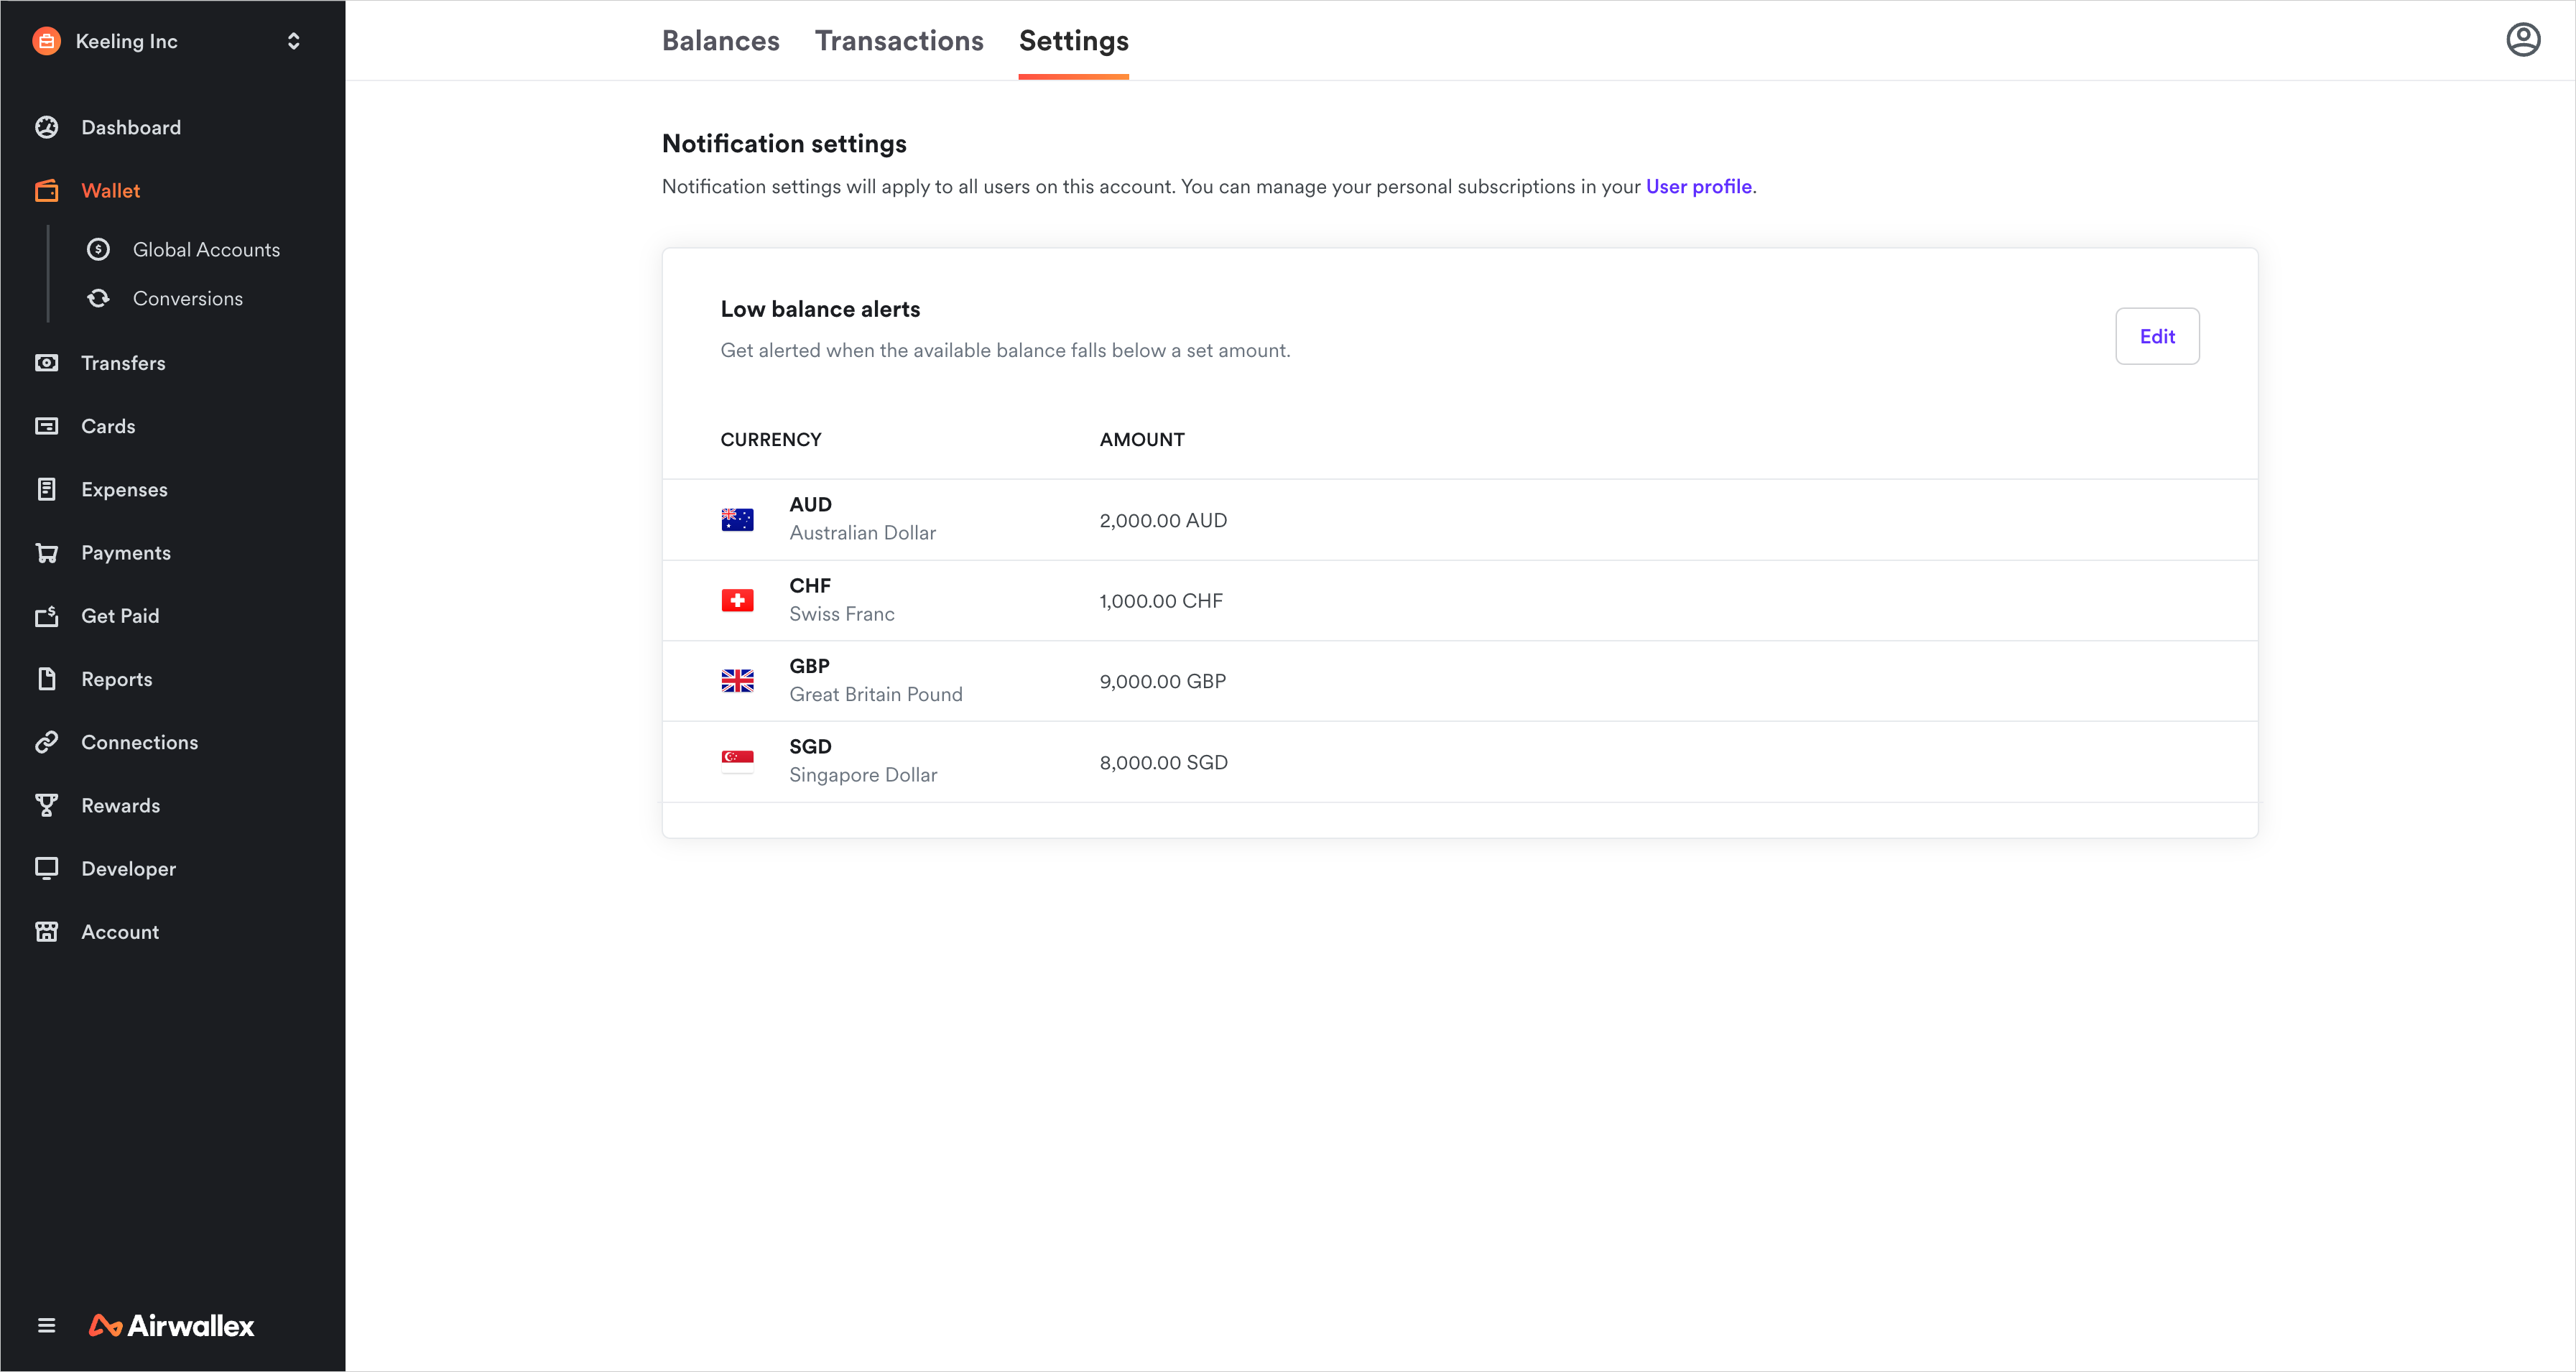
Task: Click the 2,000.00 AUD amount
Action: pyautogui.click(x=1162, y=520)
